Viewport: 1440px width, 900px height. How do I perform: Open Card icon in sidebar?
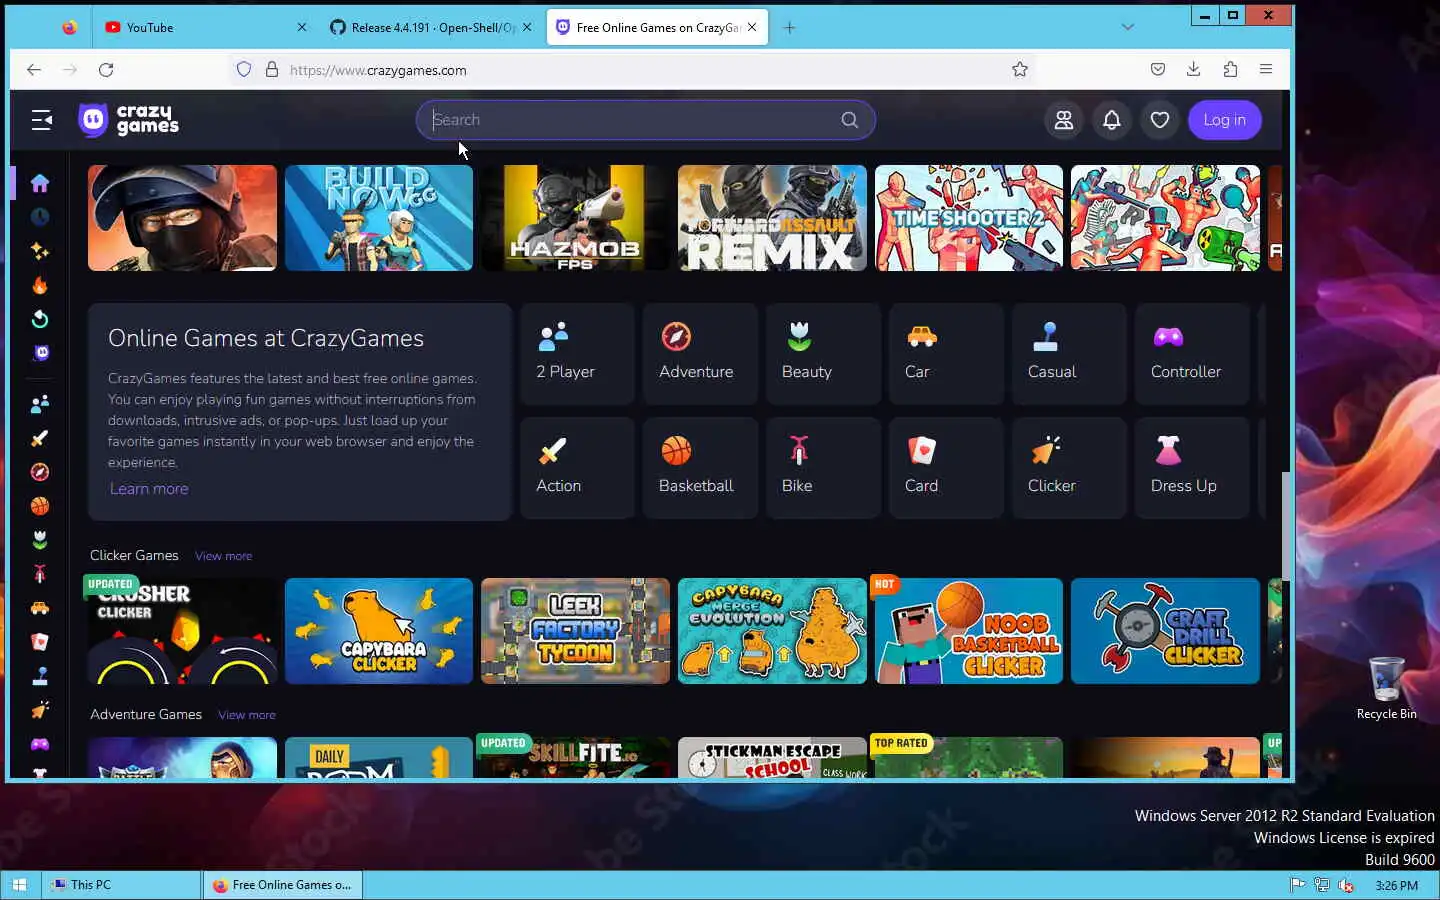coord(40,642)
